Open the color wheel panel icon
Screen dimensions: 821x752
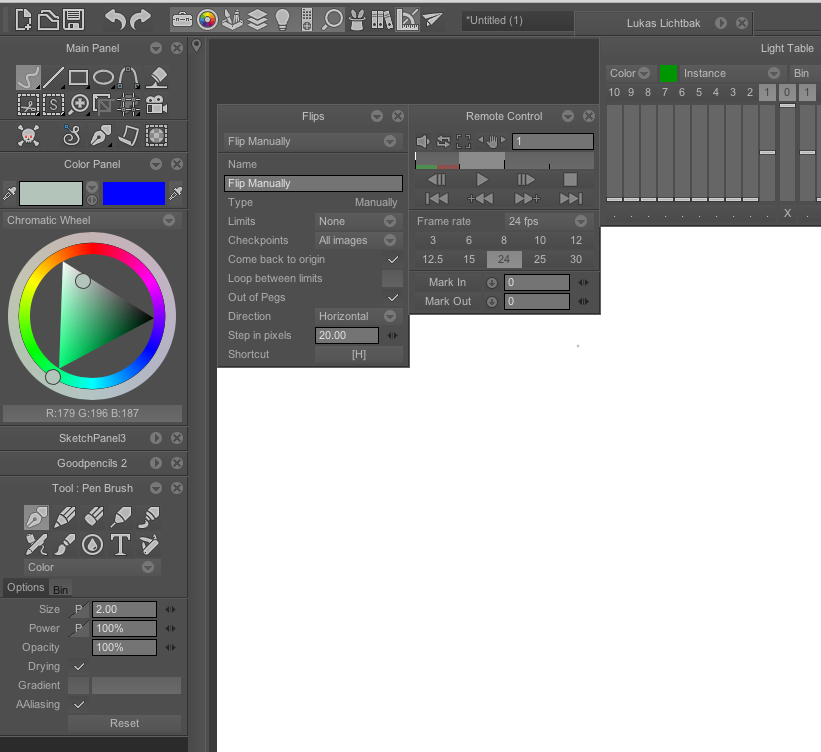tap(207, 20)
